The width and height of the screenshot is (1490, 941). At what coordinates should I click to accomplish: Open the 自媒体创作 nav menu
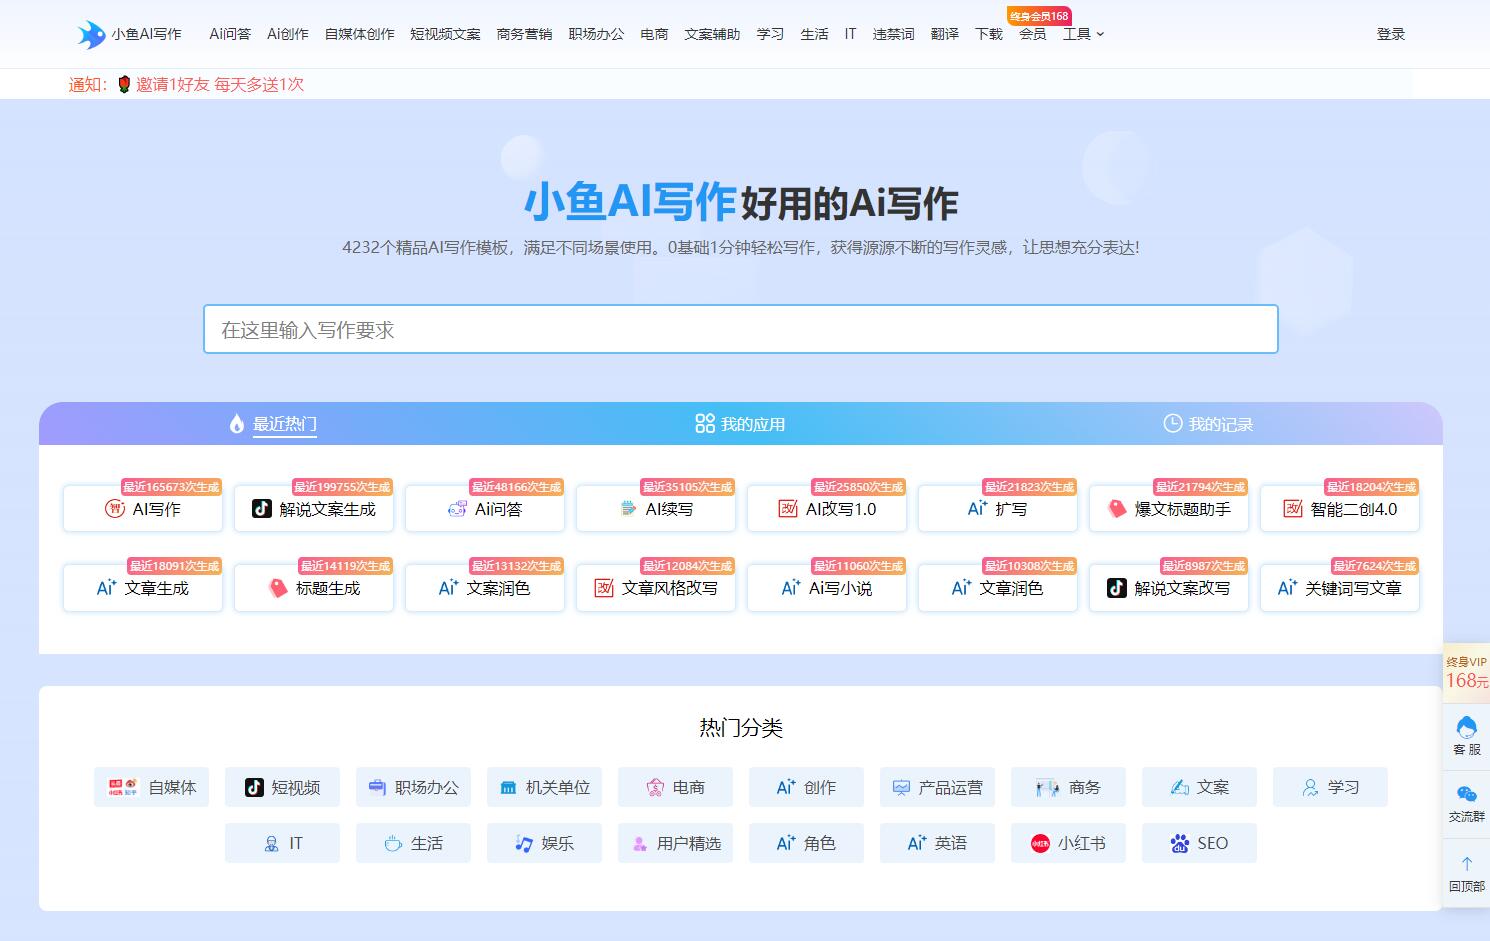pos(359,34)
